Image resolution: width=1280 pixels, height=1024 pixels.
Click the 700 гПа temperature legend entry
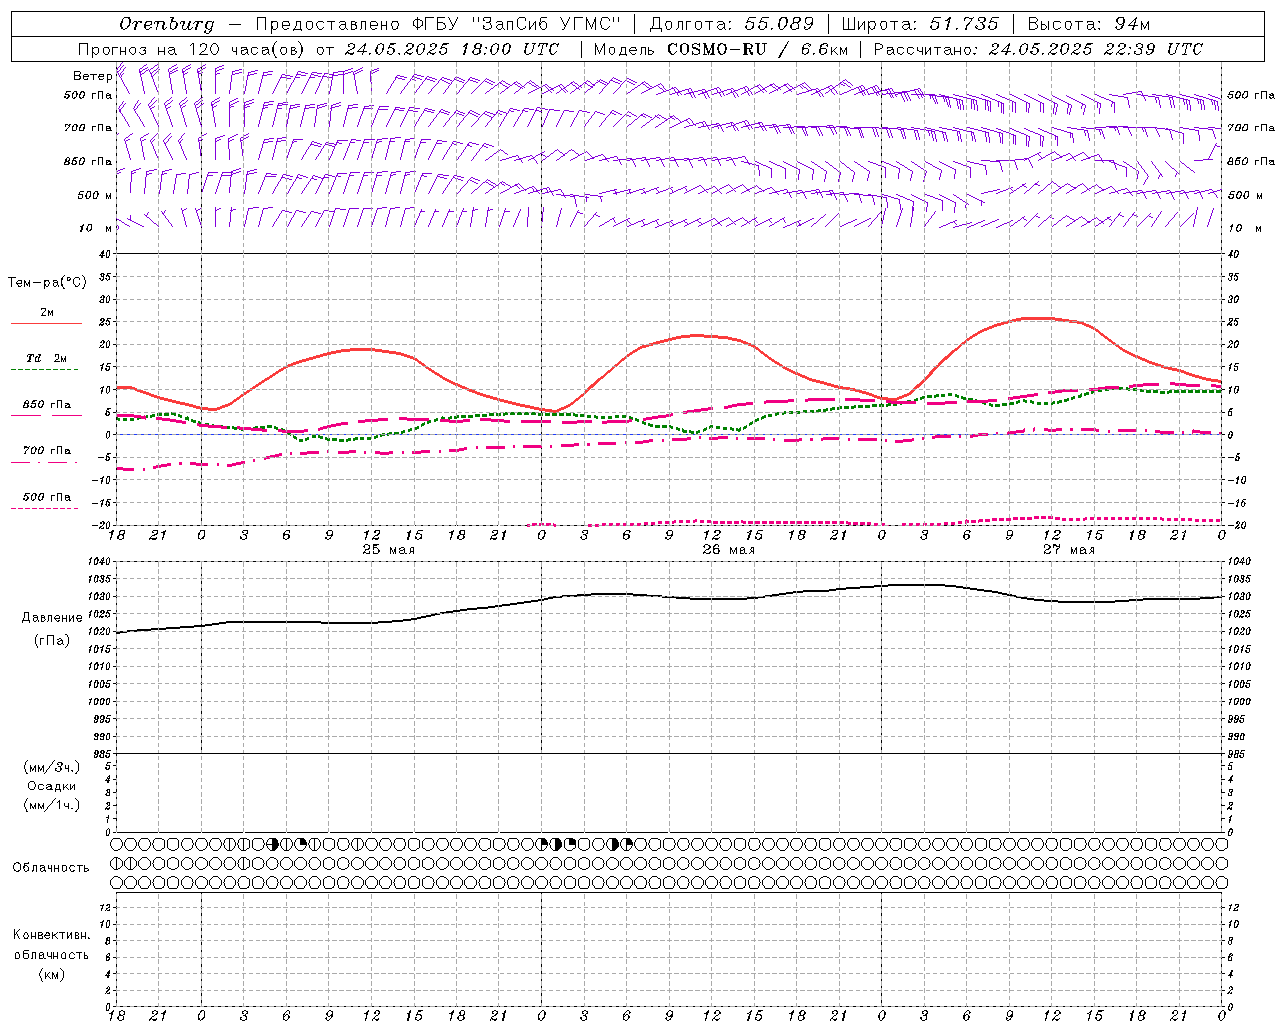pyautogui.click(x=46, y=451)
